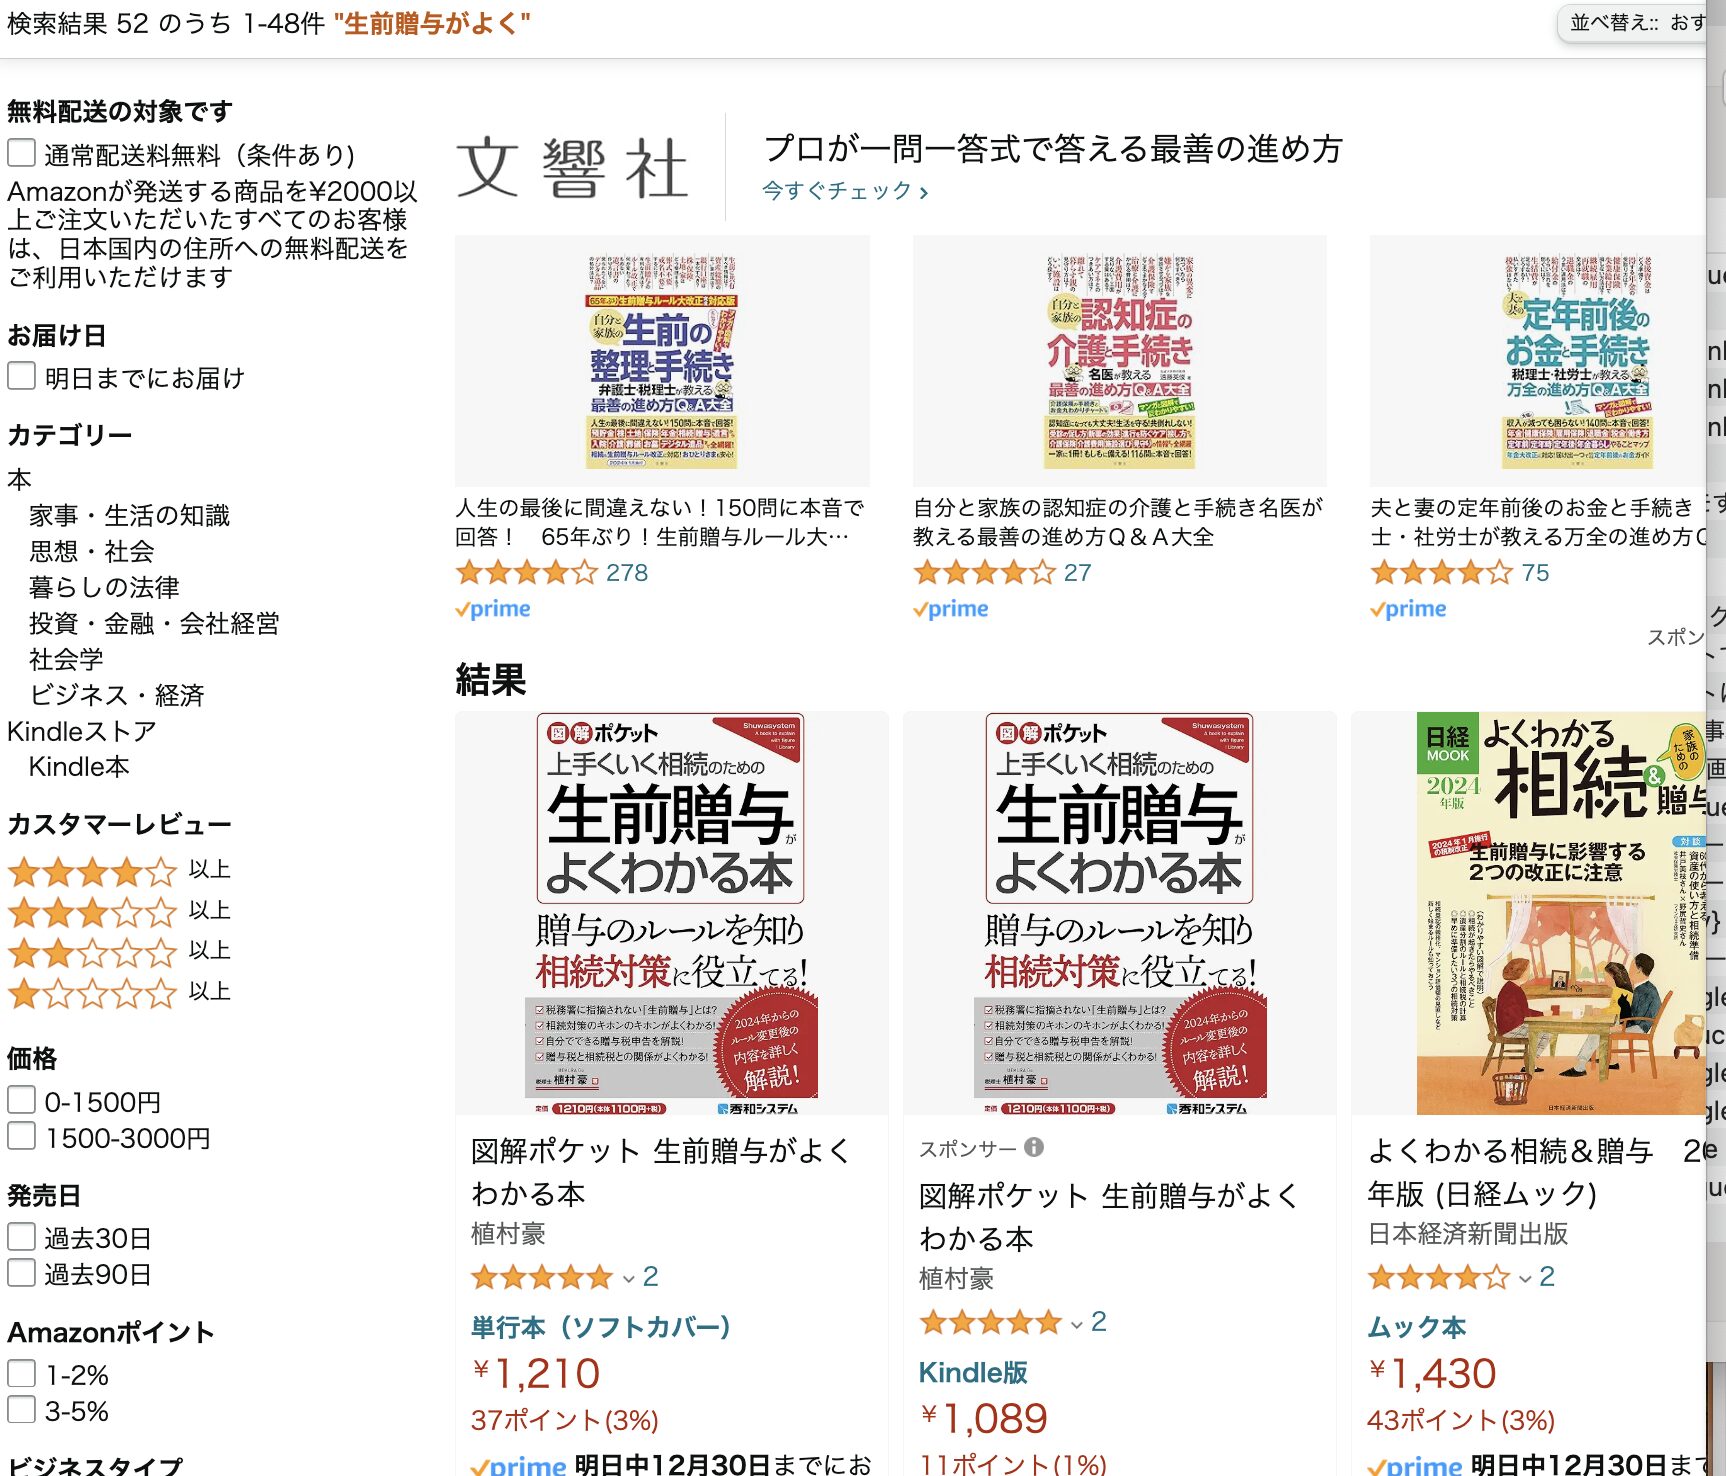
Task: Expand rating chevron for よくわかる相続＆贈与 book
Action: coord(1525,1278)
